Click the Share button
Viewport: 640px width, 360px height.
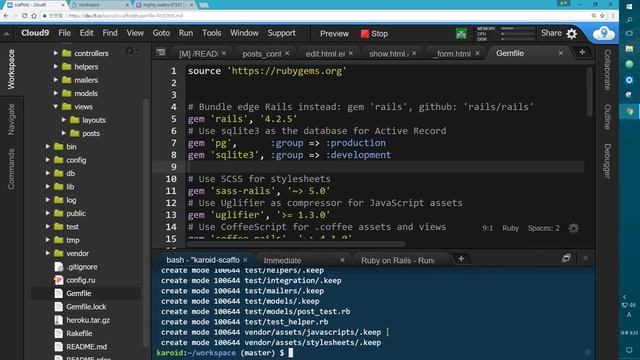pyautogui.click(x=551, y=33)
